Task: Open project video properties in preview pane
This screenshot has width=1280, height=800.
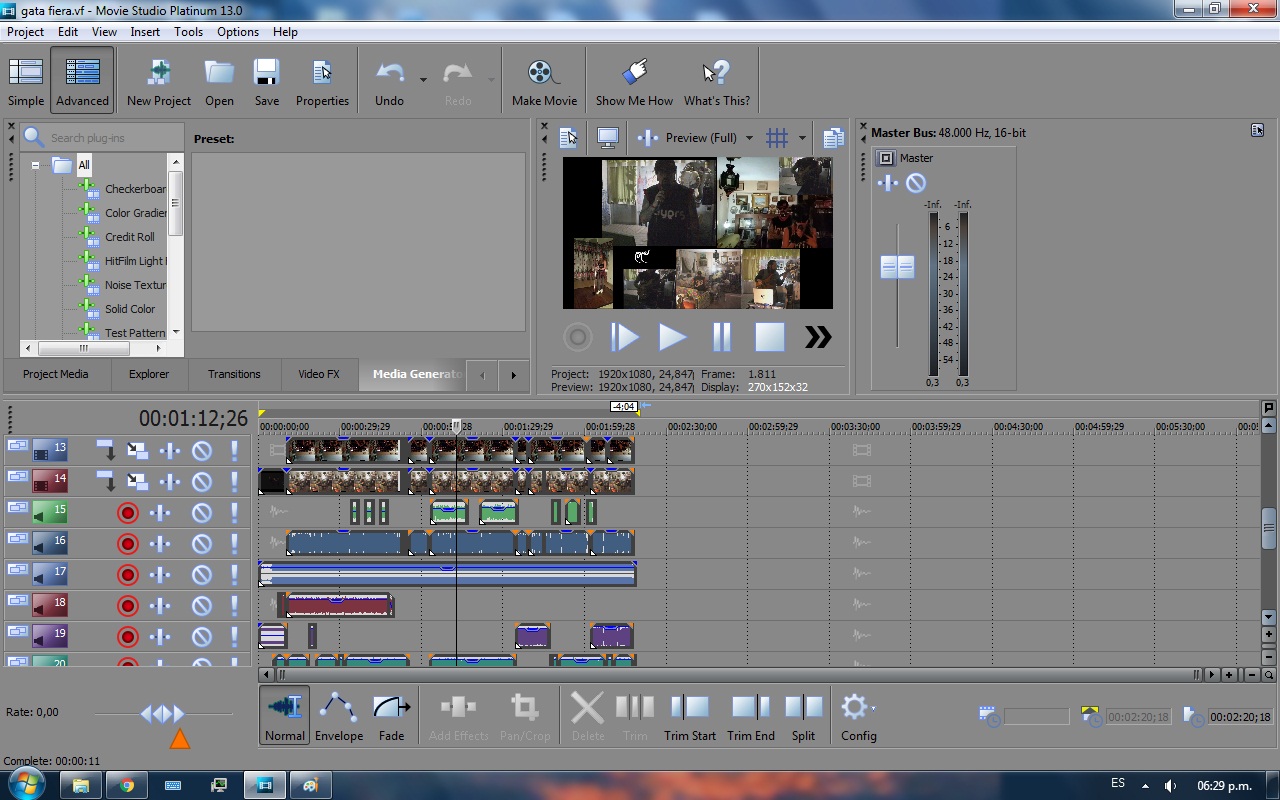Action: point(569,138)
